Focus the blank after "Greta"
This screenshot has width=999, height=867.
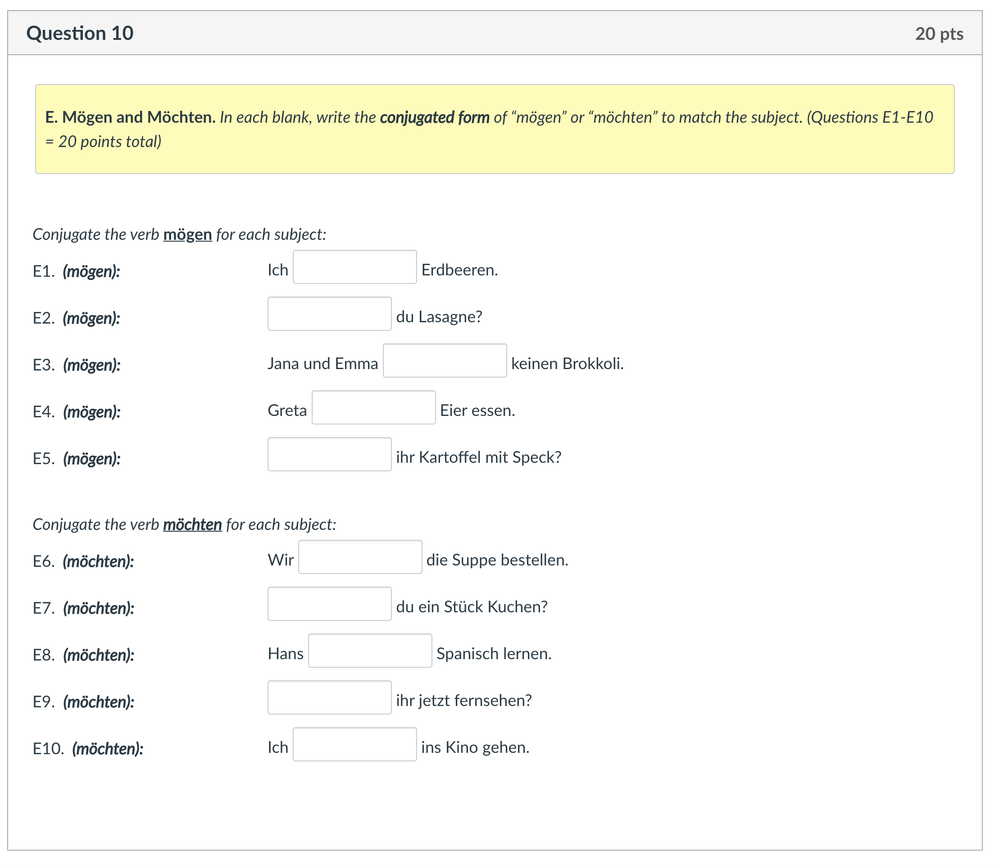(x=373, y=409)
